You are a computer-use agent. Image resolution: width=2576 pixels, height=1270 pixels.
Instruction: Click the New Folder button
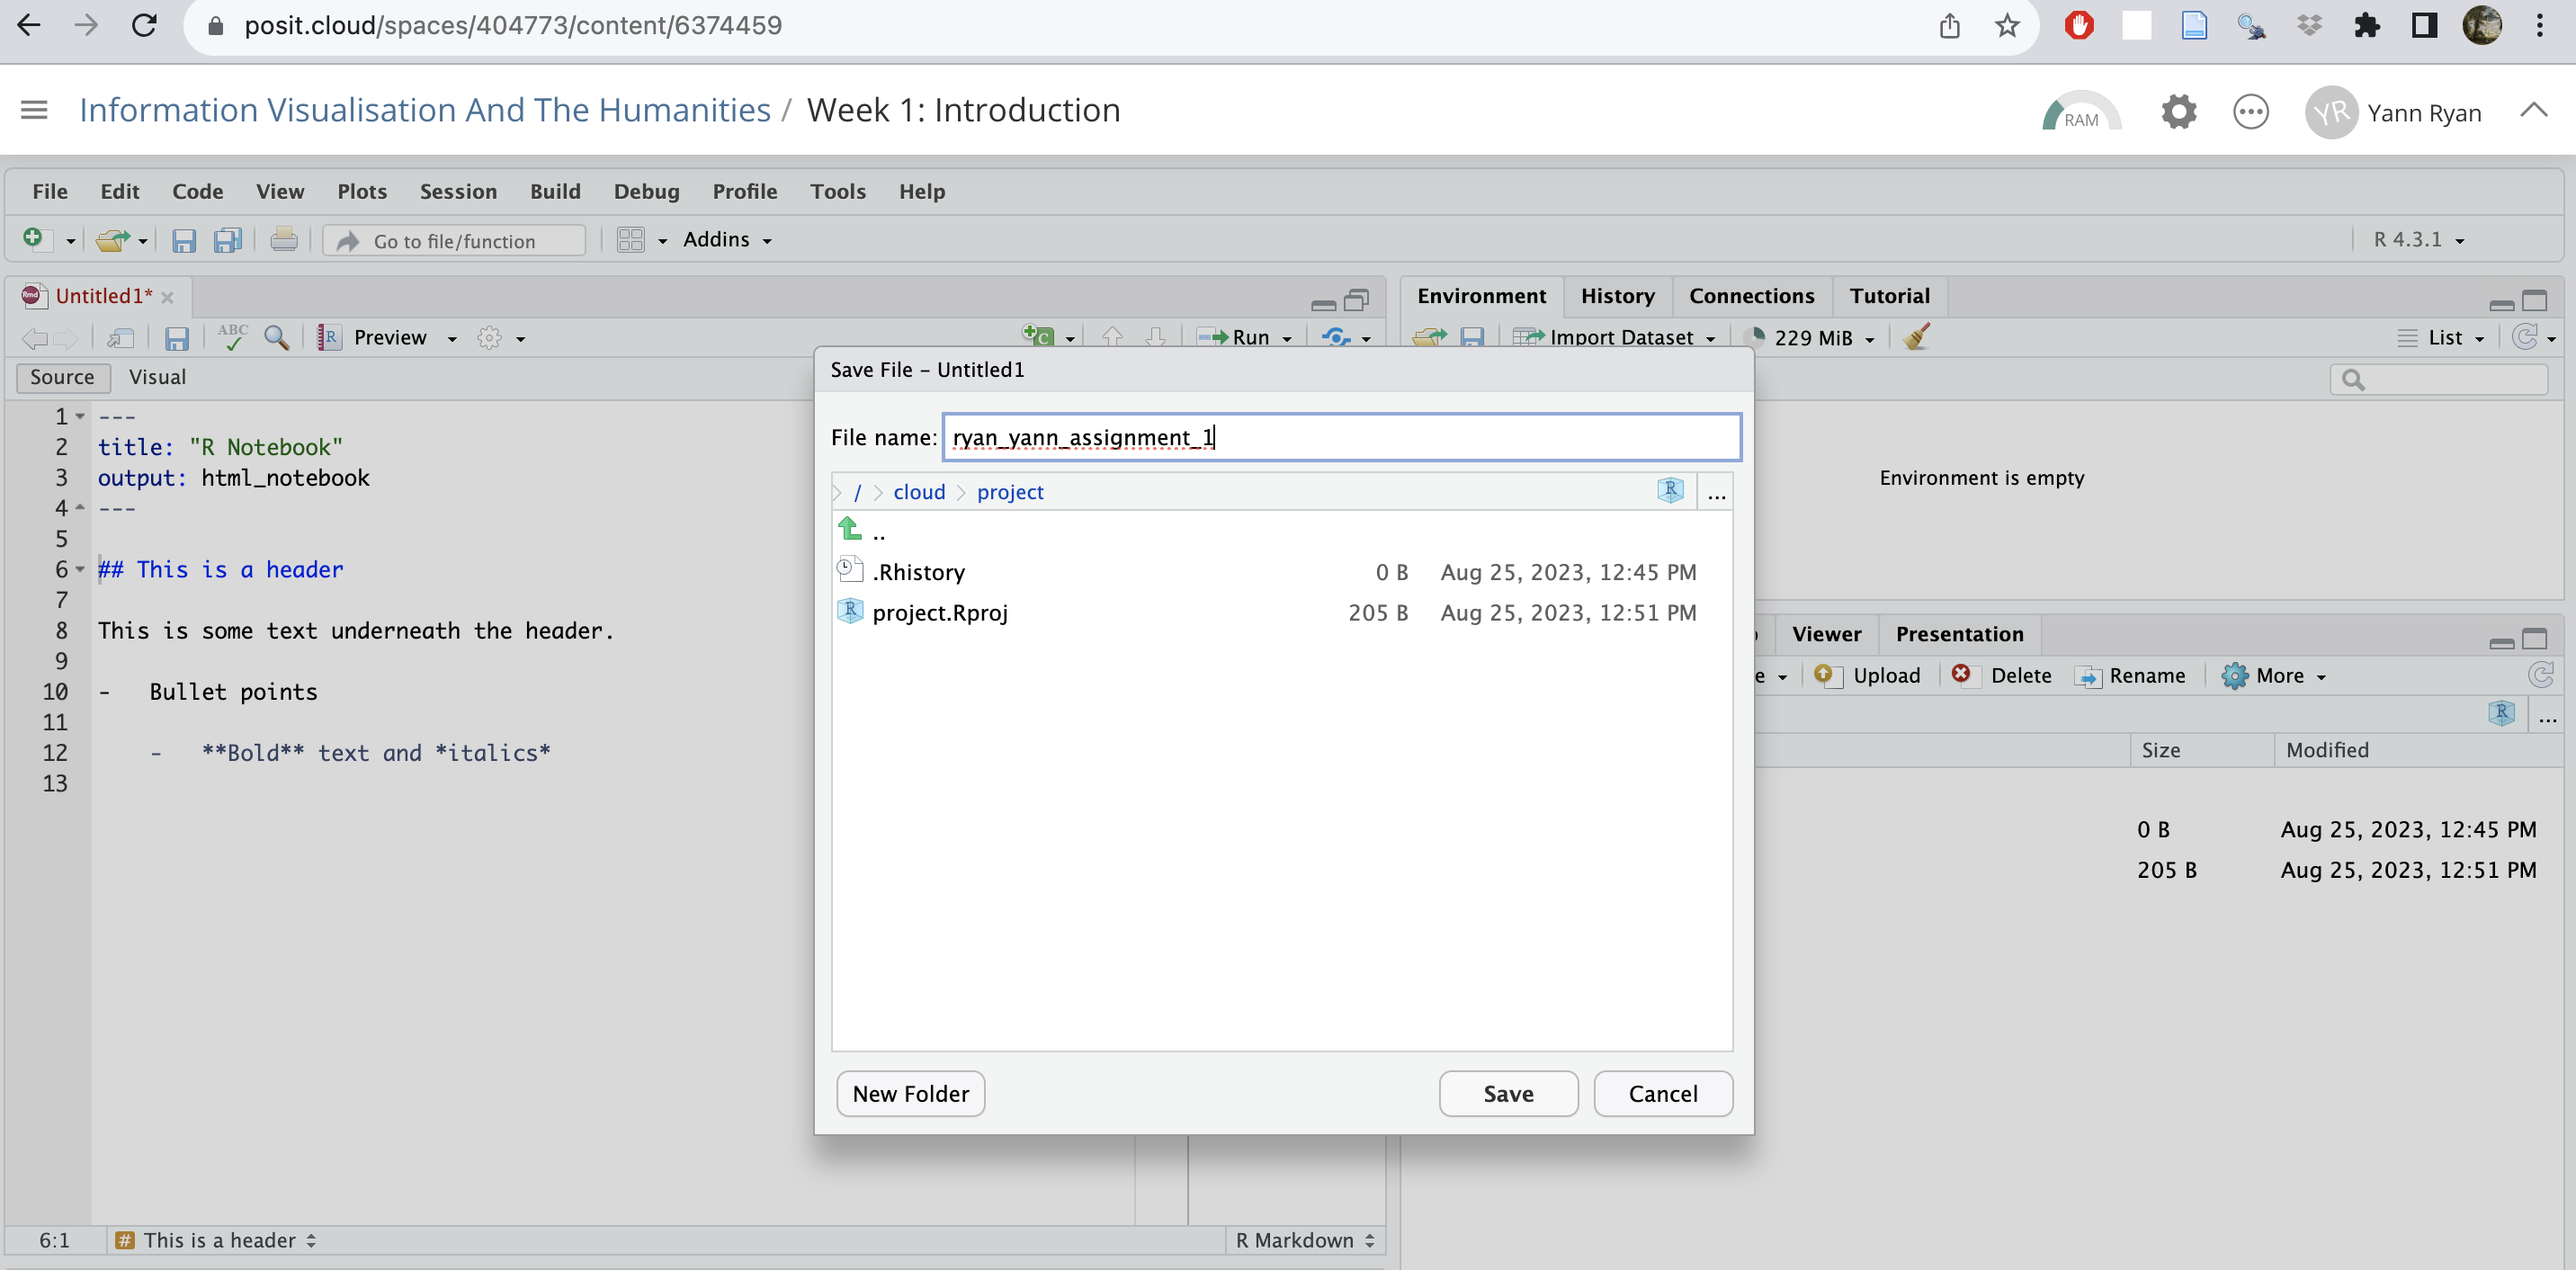coord(909,1093)
